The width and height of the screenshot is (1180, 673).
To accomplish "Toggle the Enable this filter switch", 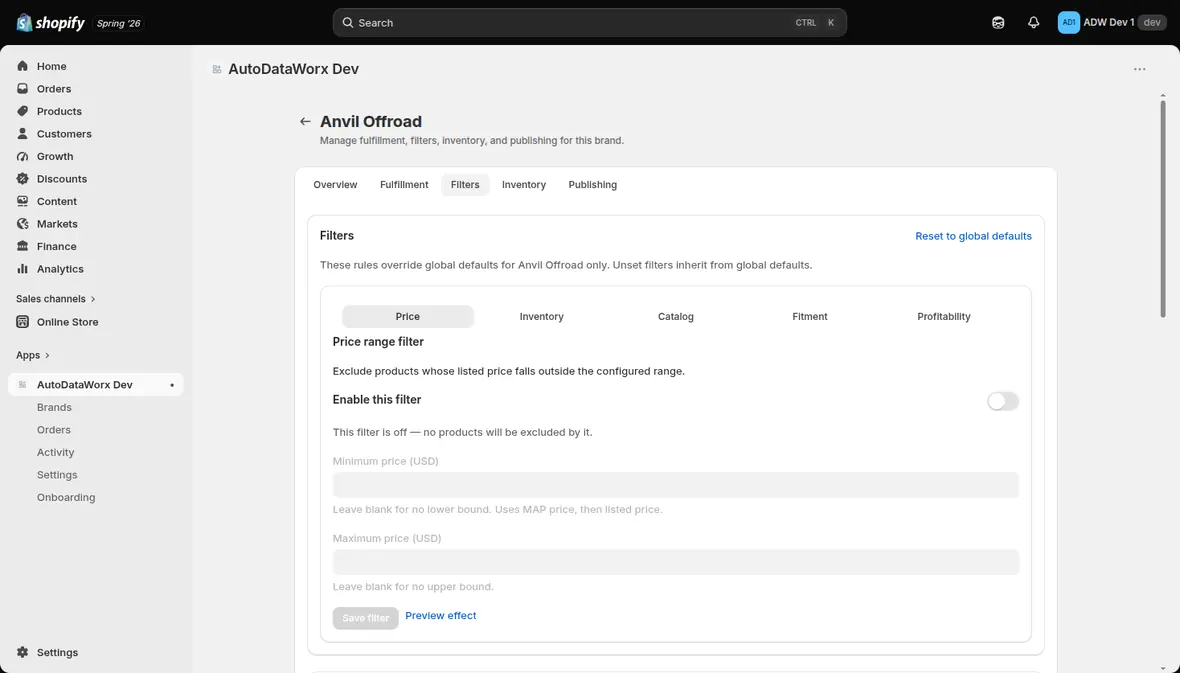I will click(x=1002, y=401).
